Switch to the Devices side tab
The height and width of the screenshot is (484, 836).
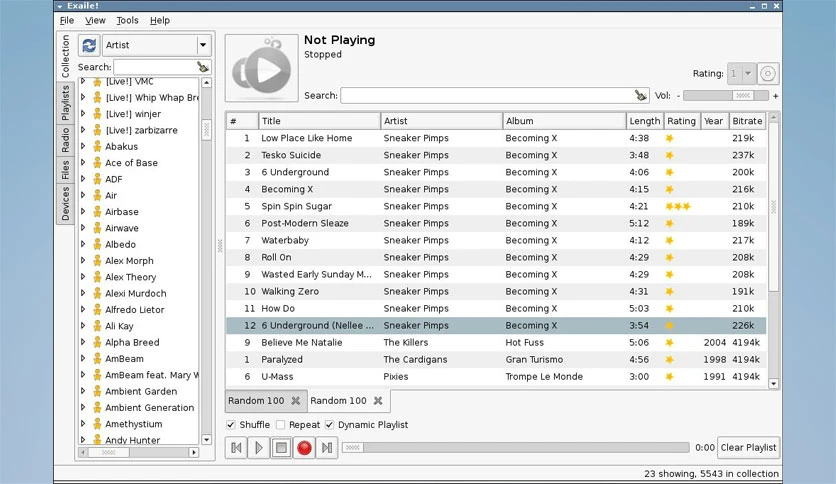[65, 204]
